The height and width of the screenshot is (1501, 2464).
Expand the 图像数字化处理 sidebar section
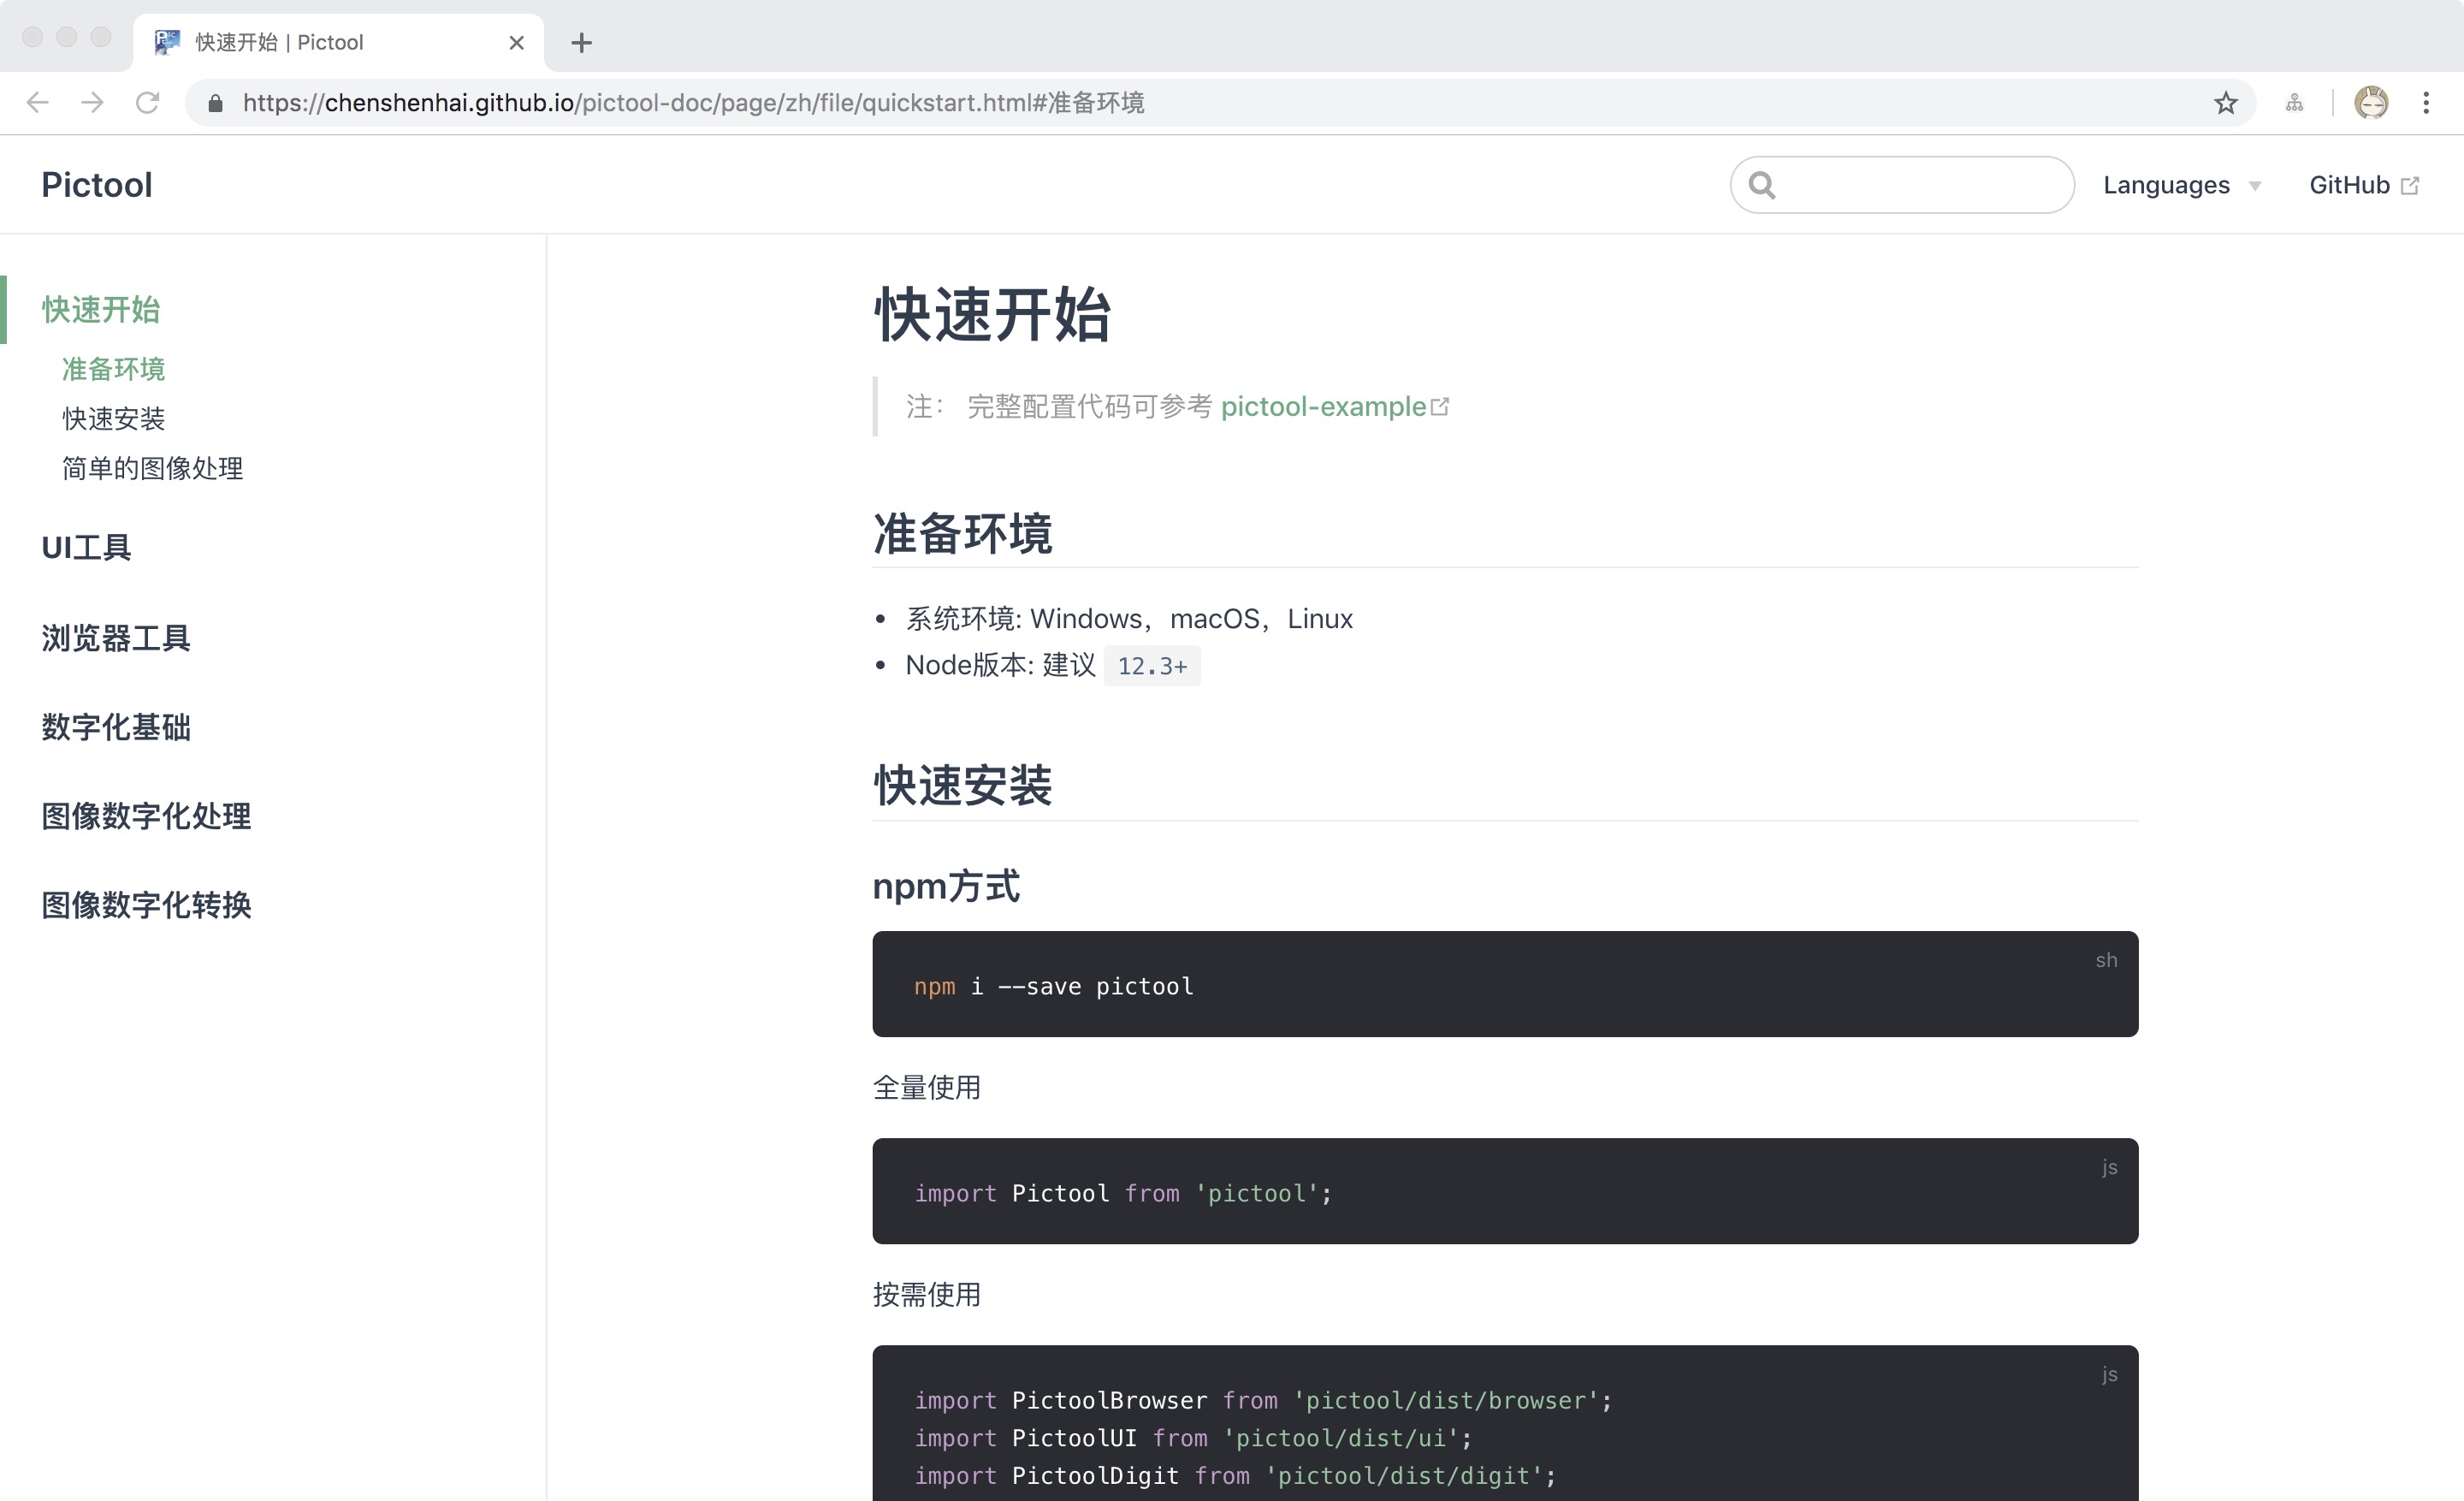pyautogui.click(x=146, y=816)
